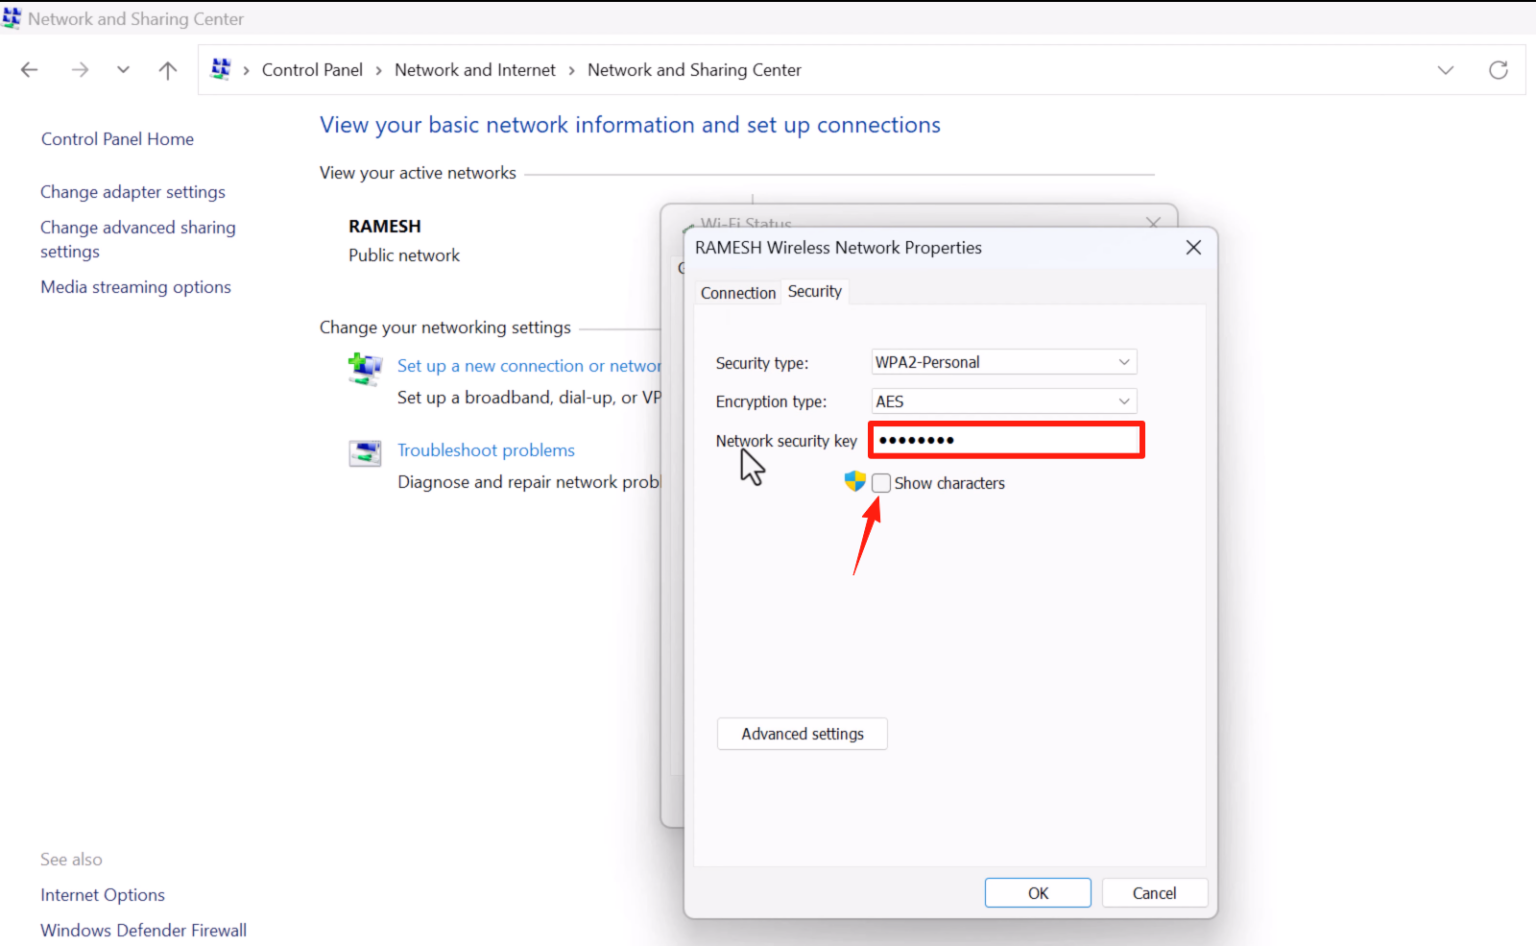The height and width of the screenshot is (946, 1536).
Task: Open Media streaming options
Action: [135, 287]
